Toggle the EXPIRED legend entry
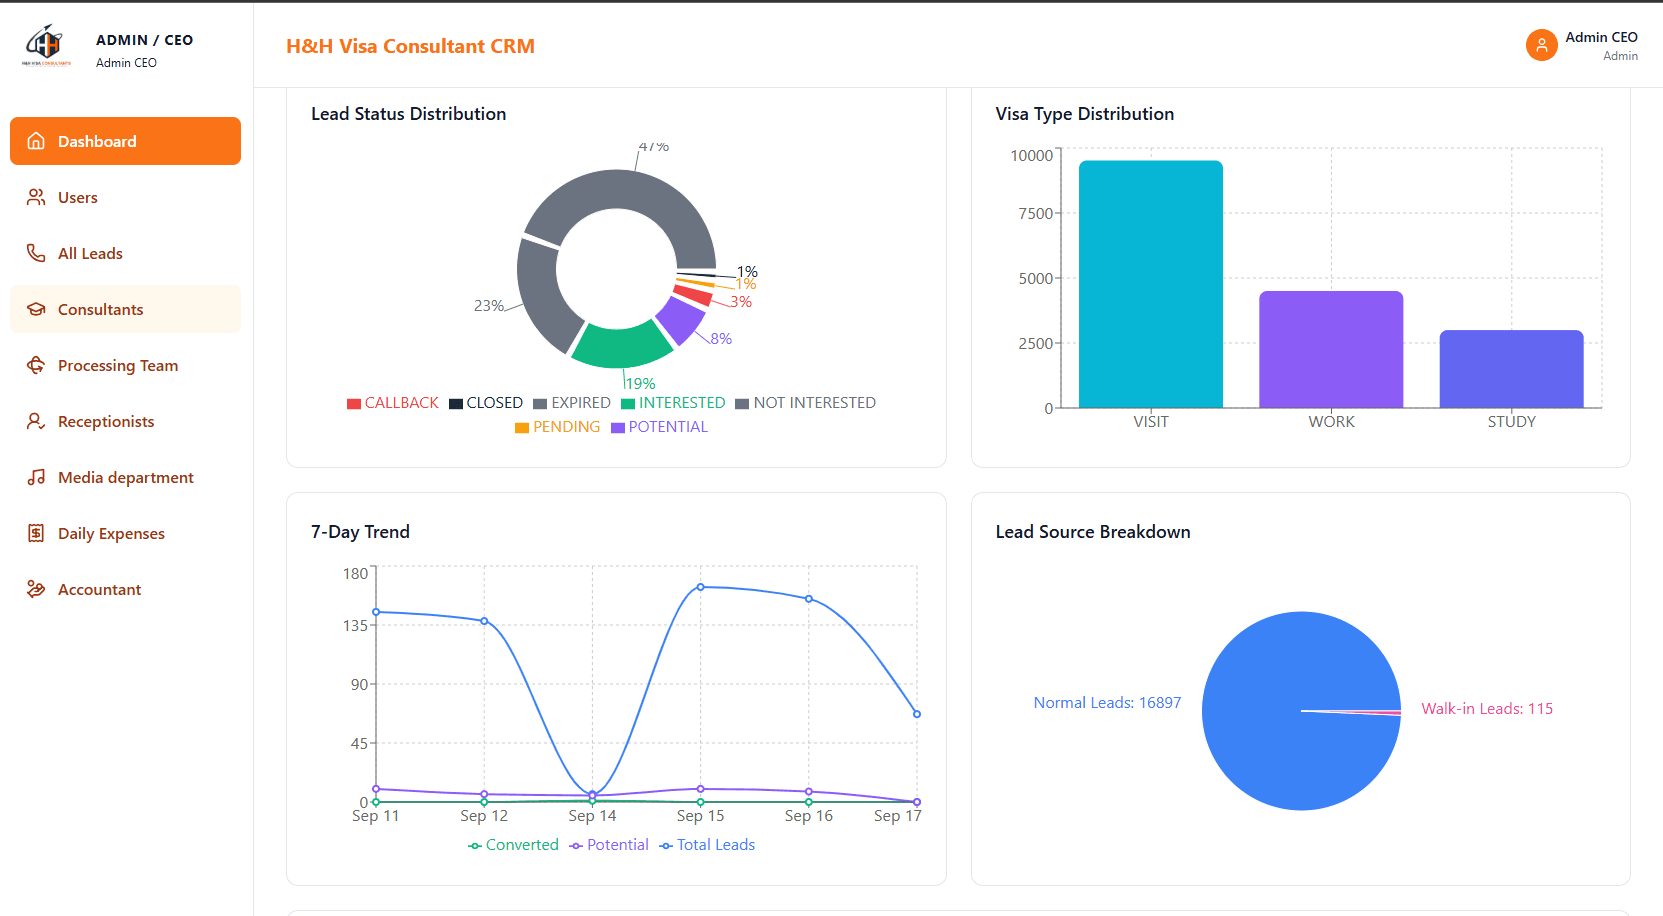This screenshot has width=1663, height=916. (572, 403)
